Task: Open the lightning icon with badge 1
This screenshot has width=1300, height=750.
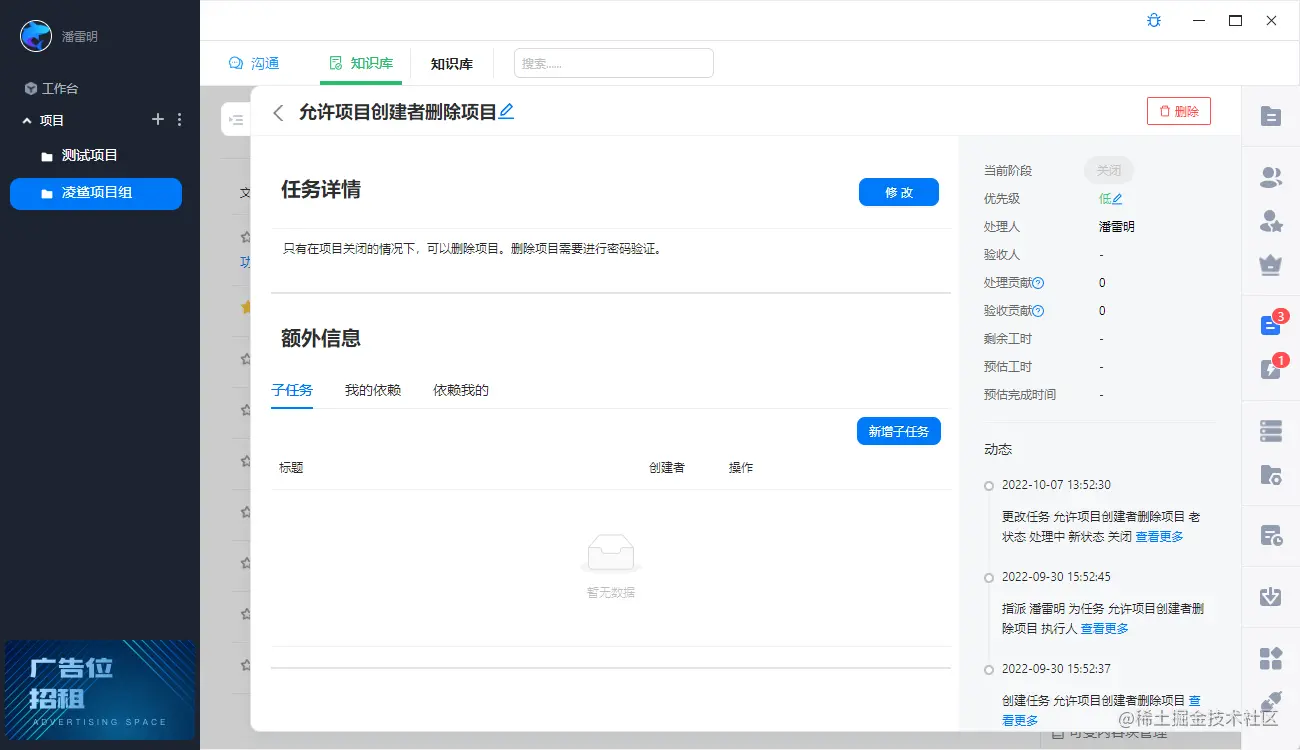Action: (1270, 370)
